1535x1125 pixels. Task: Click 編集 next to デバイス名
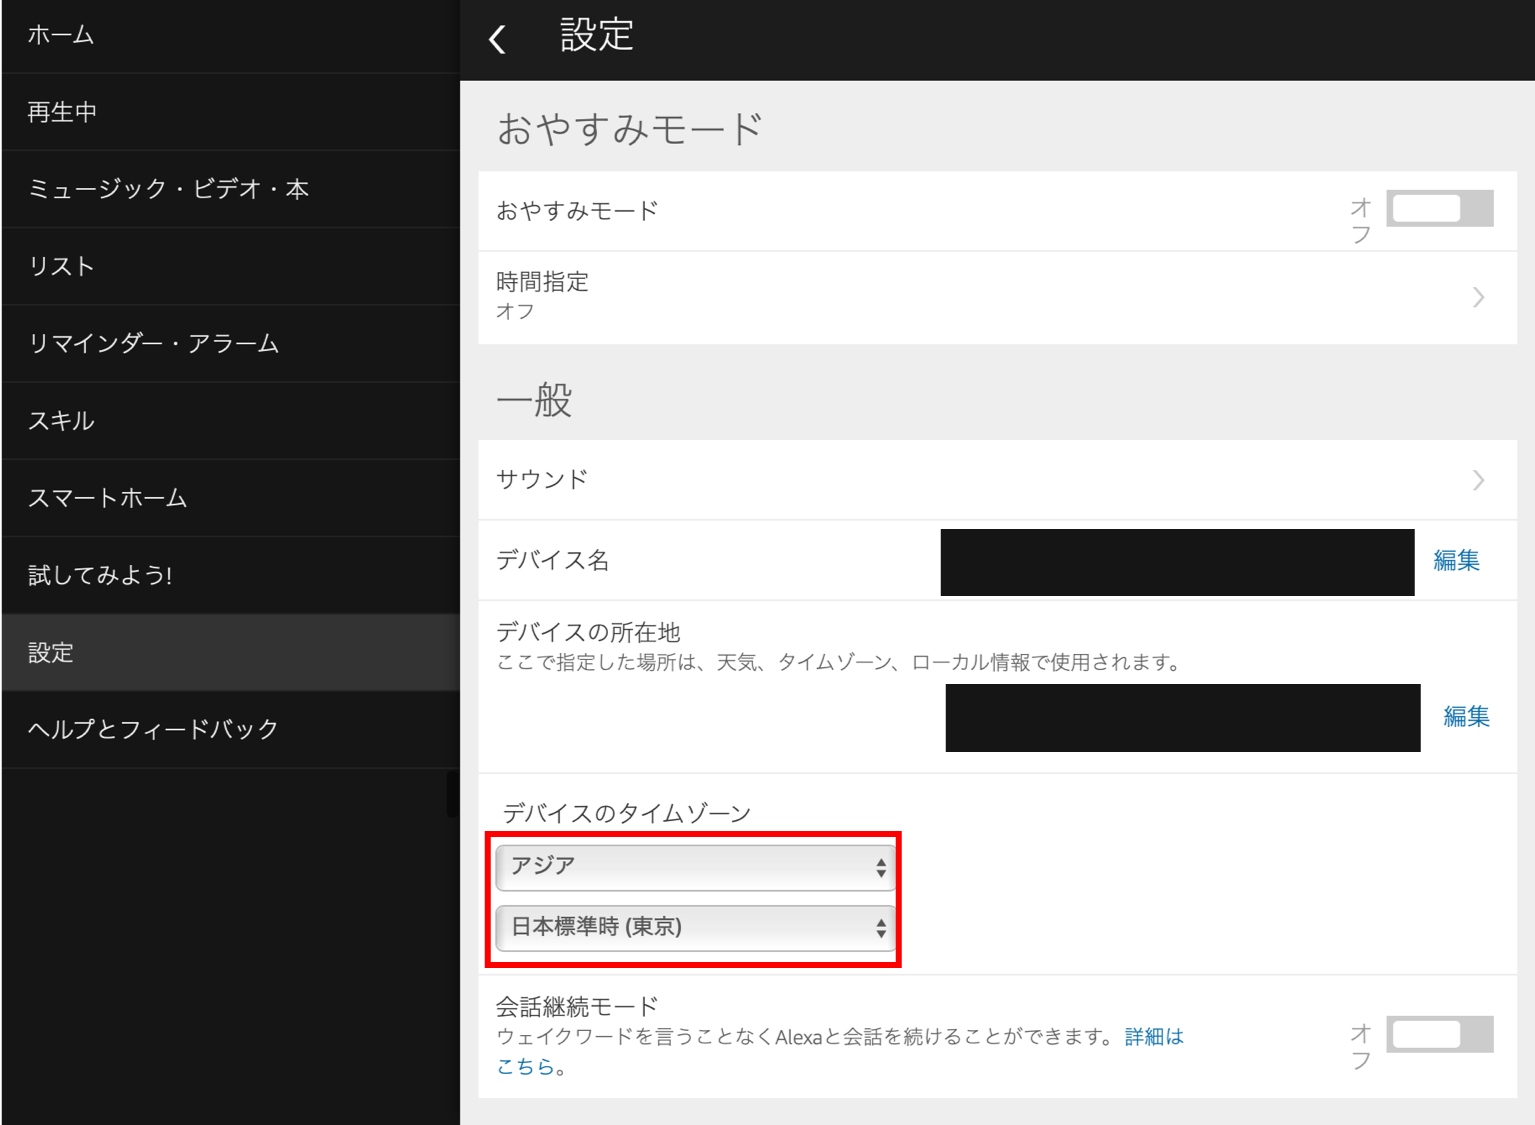[1457, 561]
